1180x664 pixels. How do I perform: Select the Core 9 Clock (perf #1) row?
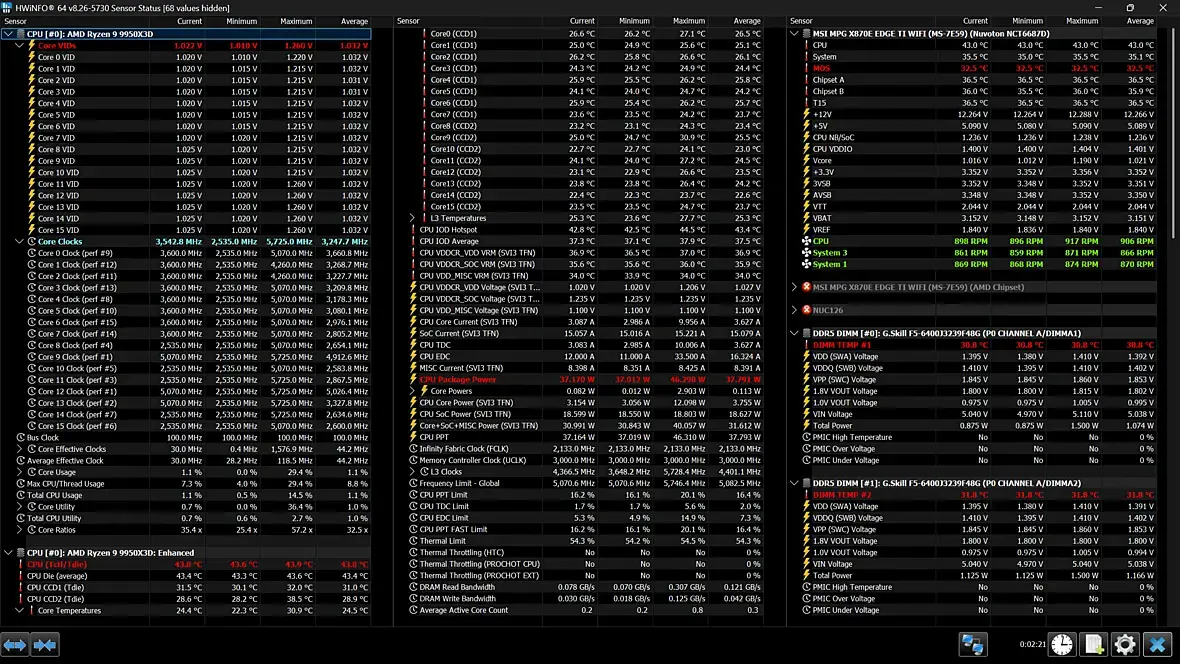click(187, 357)
